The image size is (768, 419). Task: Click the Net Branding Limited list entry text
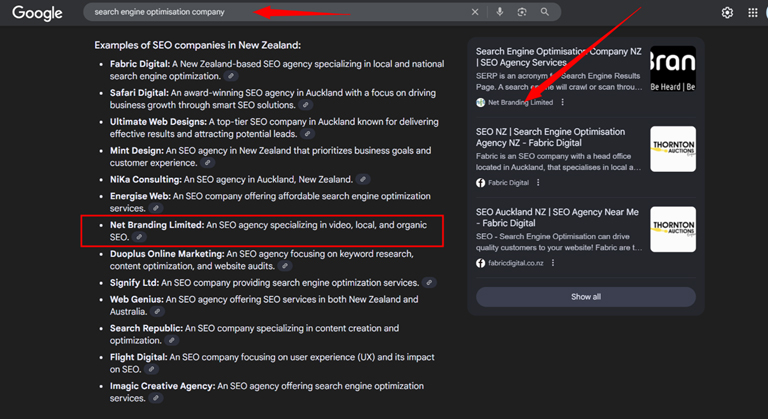coord(268,231)
